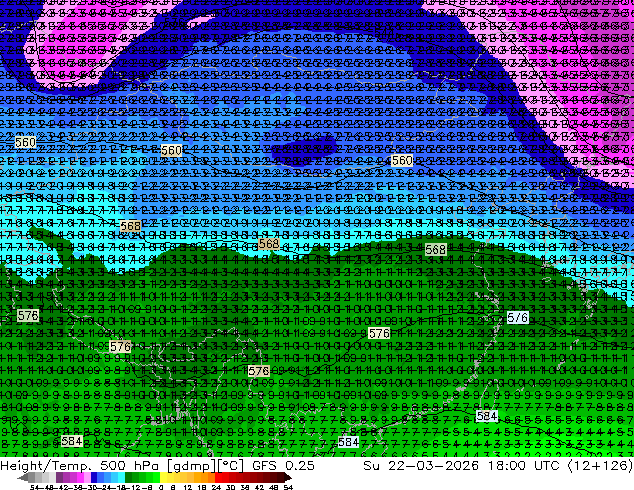Click the rightmost '576' contour label

point(518,317)
